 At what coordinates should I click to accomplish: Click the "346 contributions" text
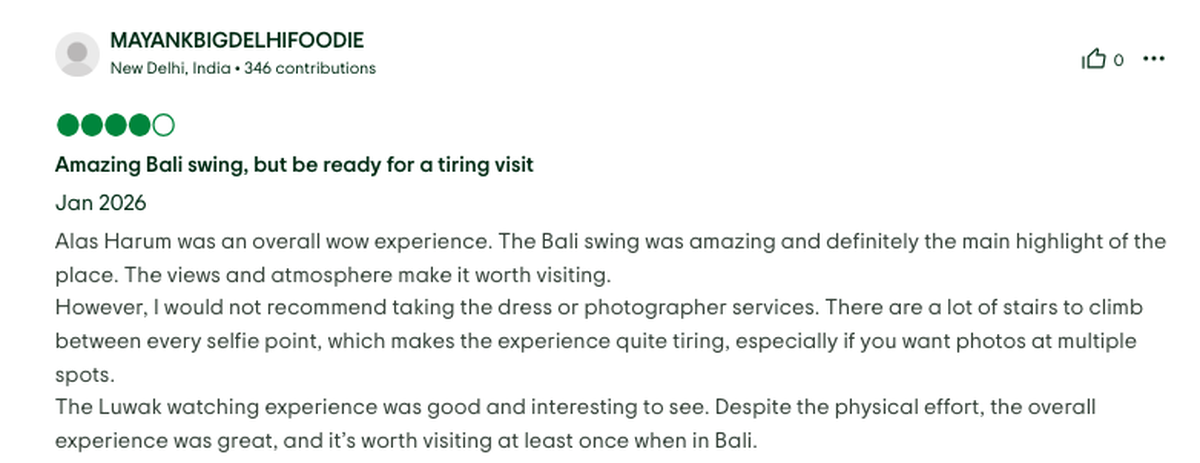310,68
